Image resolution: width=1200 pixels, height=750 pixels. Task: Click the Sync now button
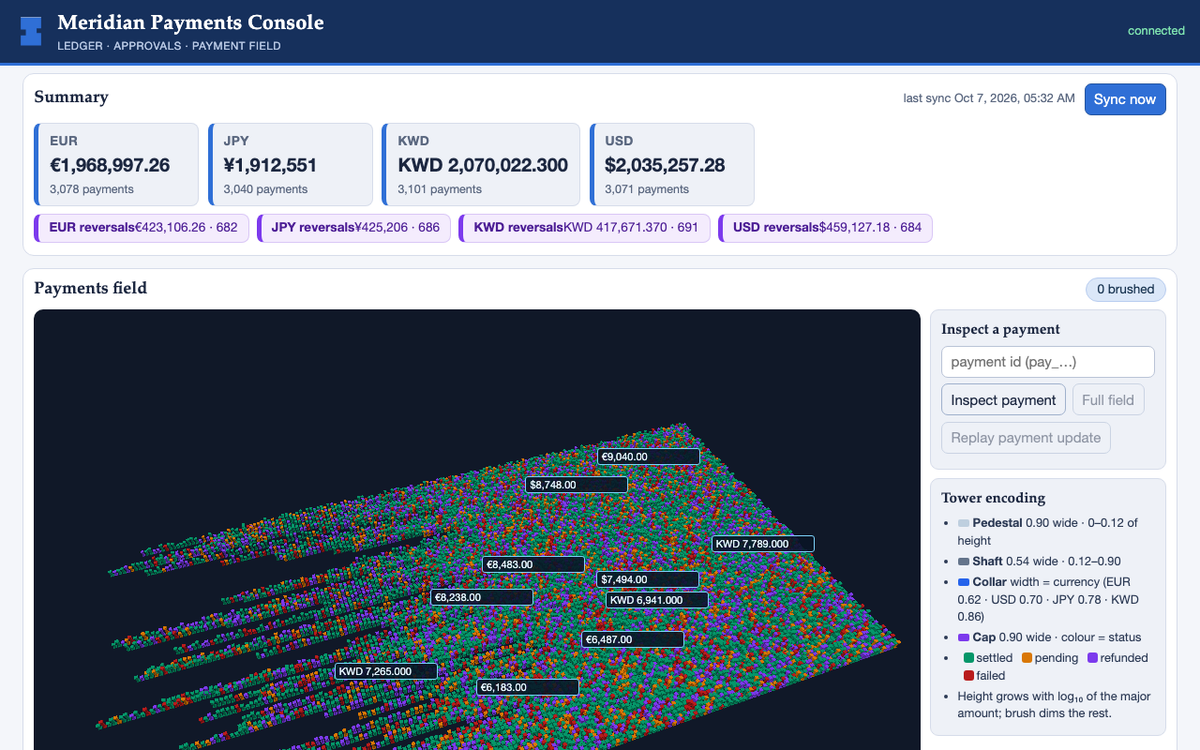(1125, 99)
